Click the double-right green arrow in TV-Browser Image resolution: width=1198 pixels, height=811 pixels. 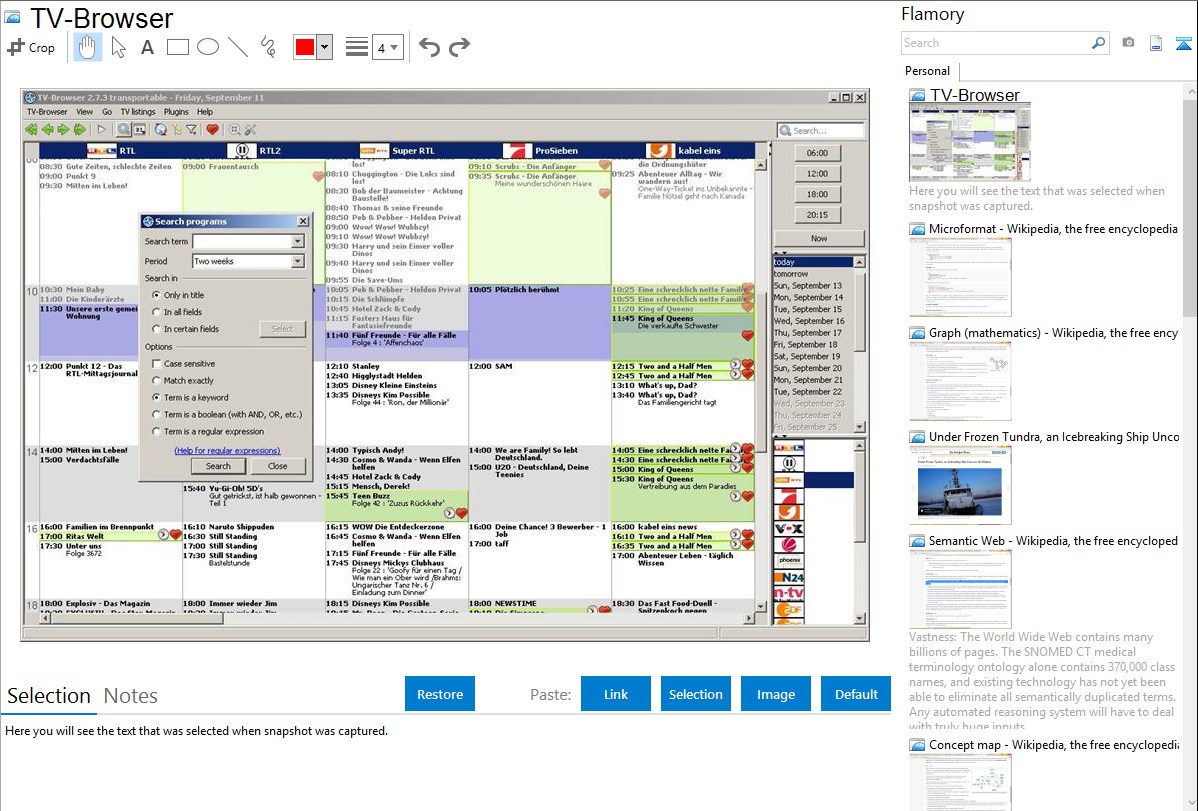point(79,130)
